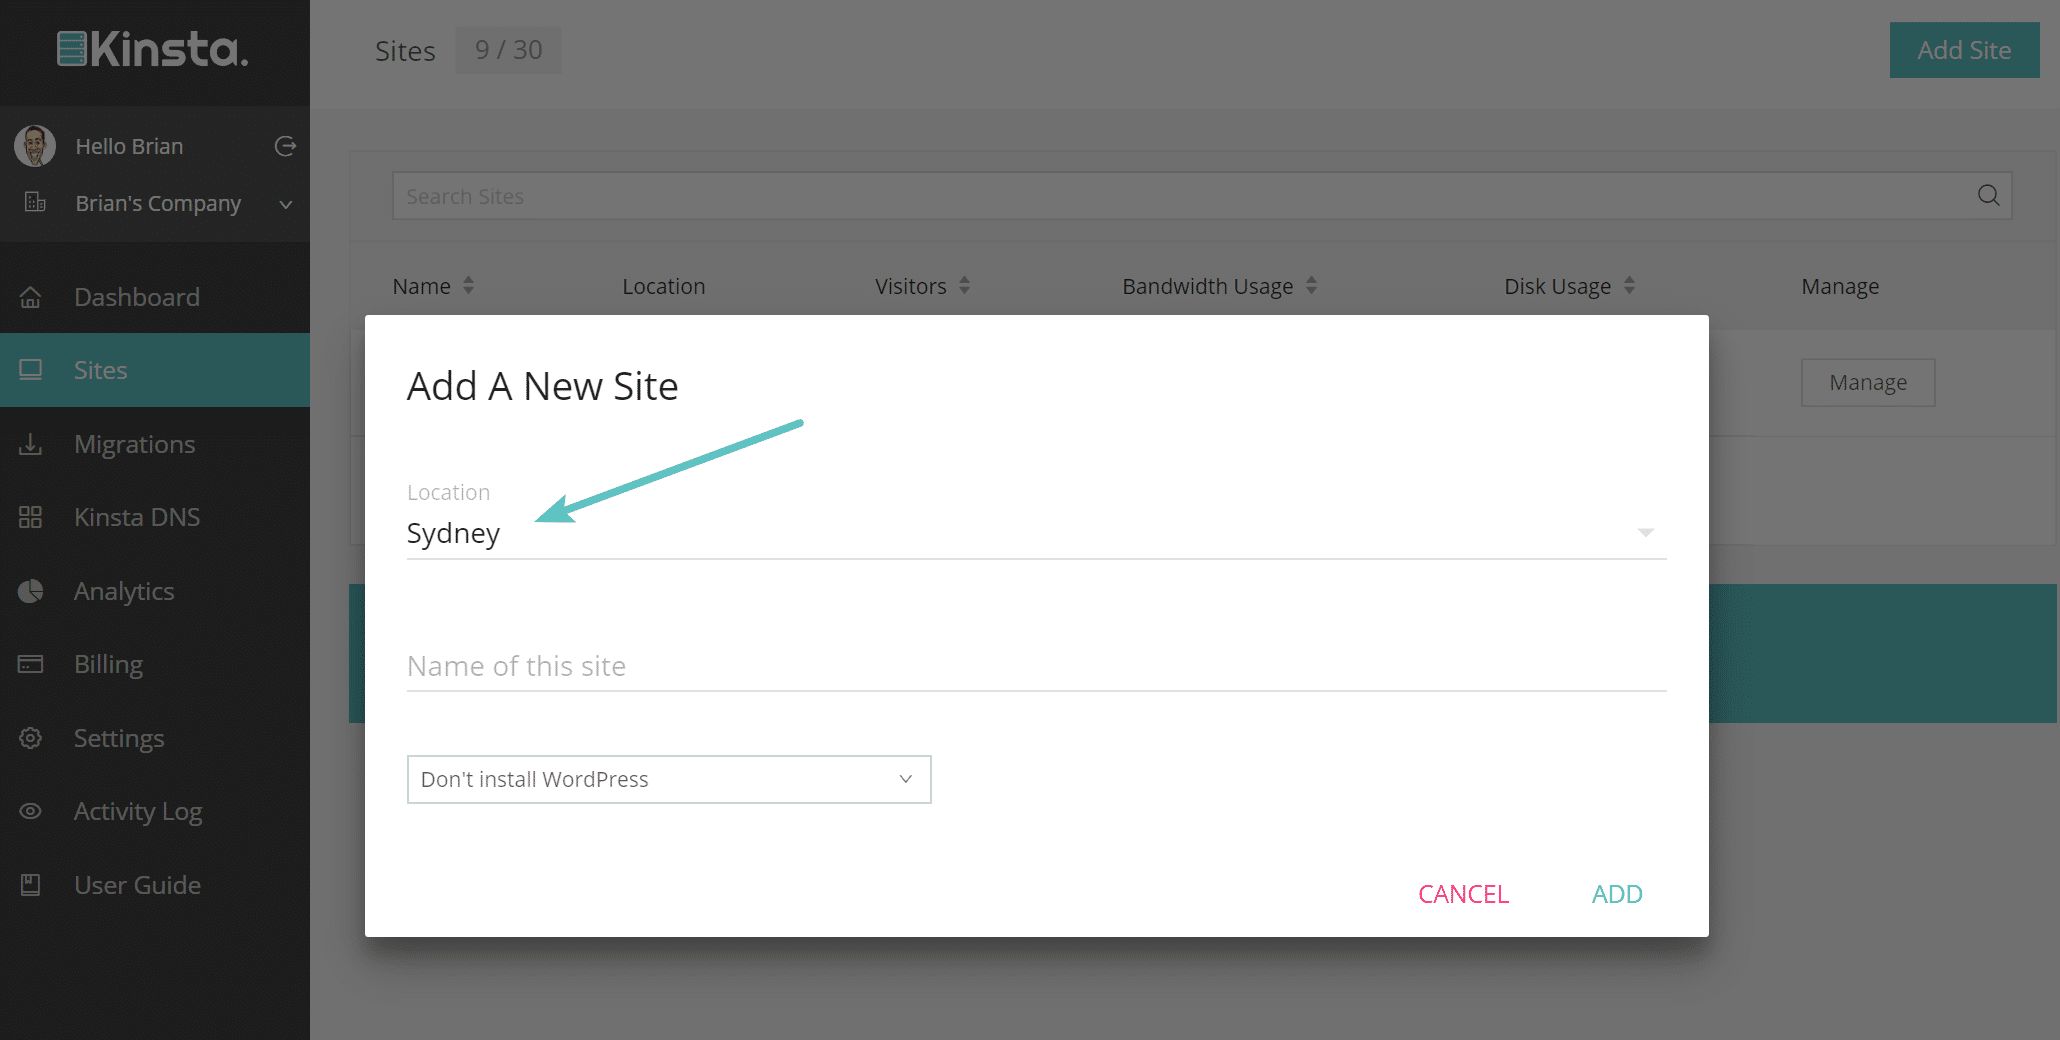This screenshot has width=2060, height=1040.
Task: Click the Location column header
Action: (x=664, y=287)
